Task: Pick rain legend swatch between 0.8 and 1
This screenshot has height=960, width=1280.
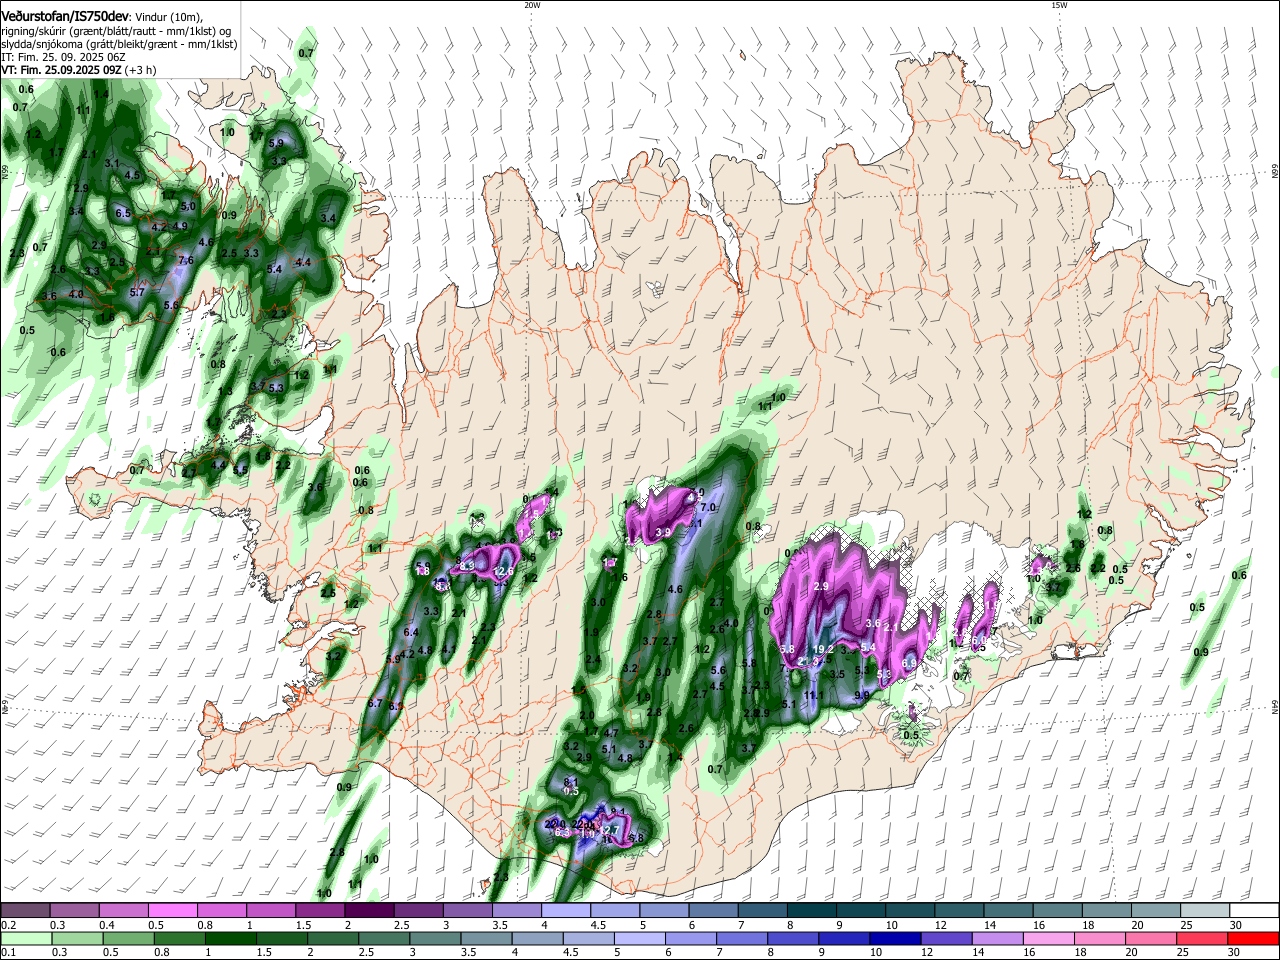Action: pyautogui.click(x=179, y=938)
